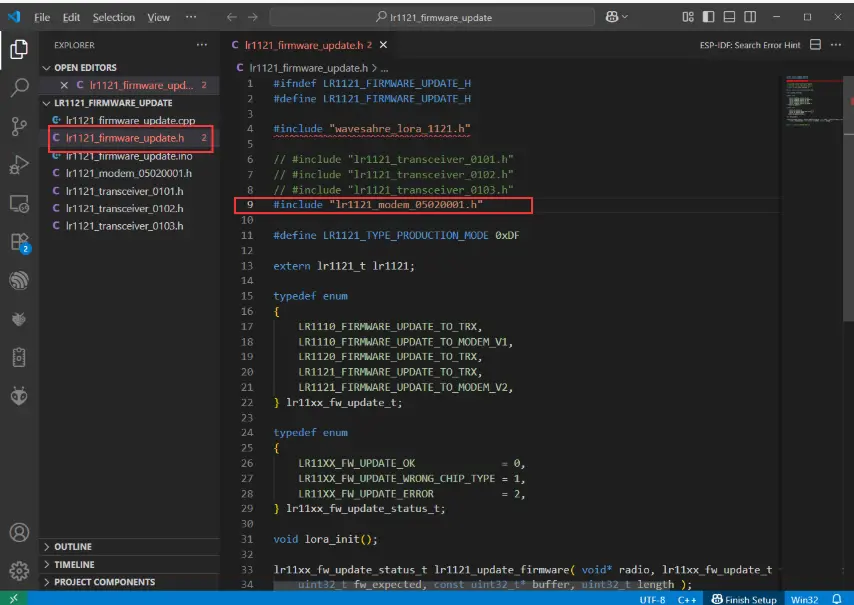Click Finish Setup in status bar
The image size is (854, 605).
coord(744,599)
